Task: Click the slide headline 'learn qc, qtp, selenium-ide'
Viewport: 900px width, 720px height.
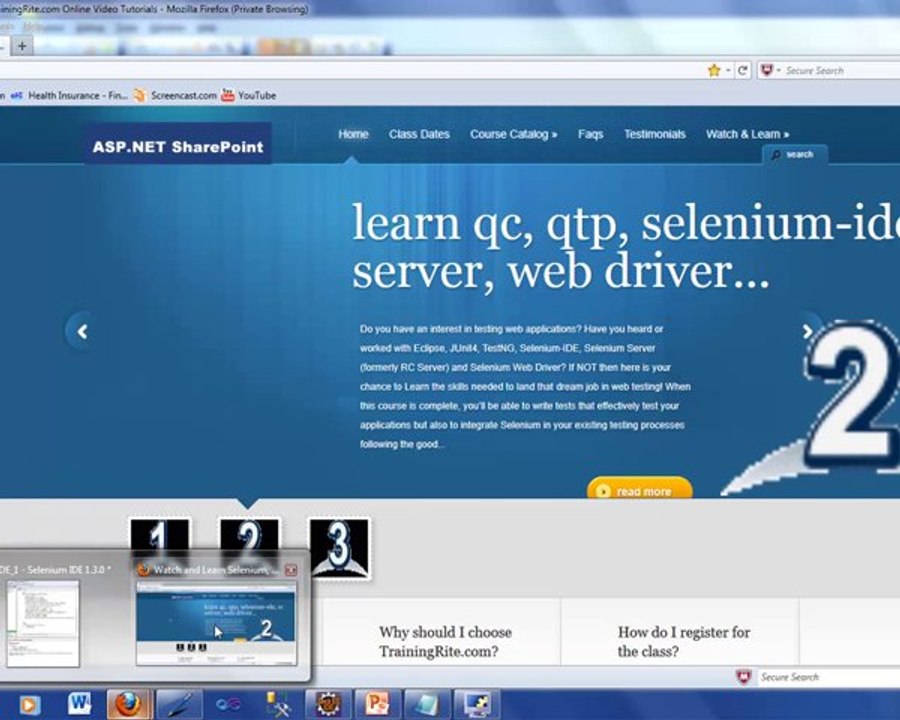Action: pyautogui.click(x=626, y=222)
